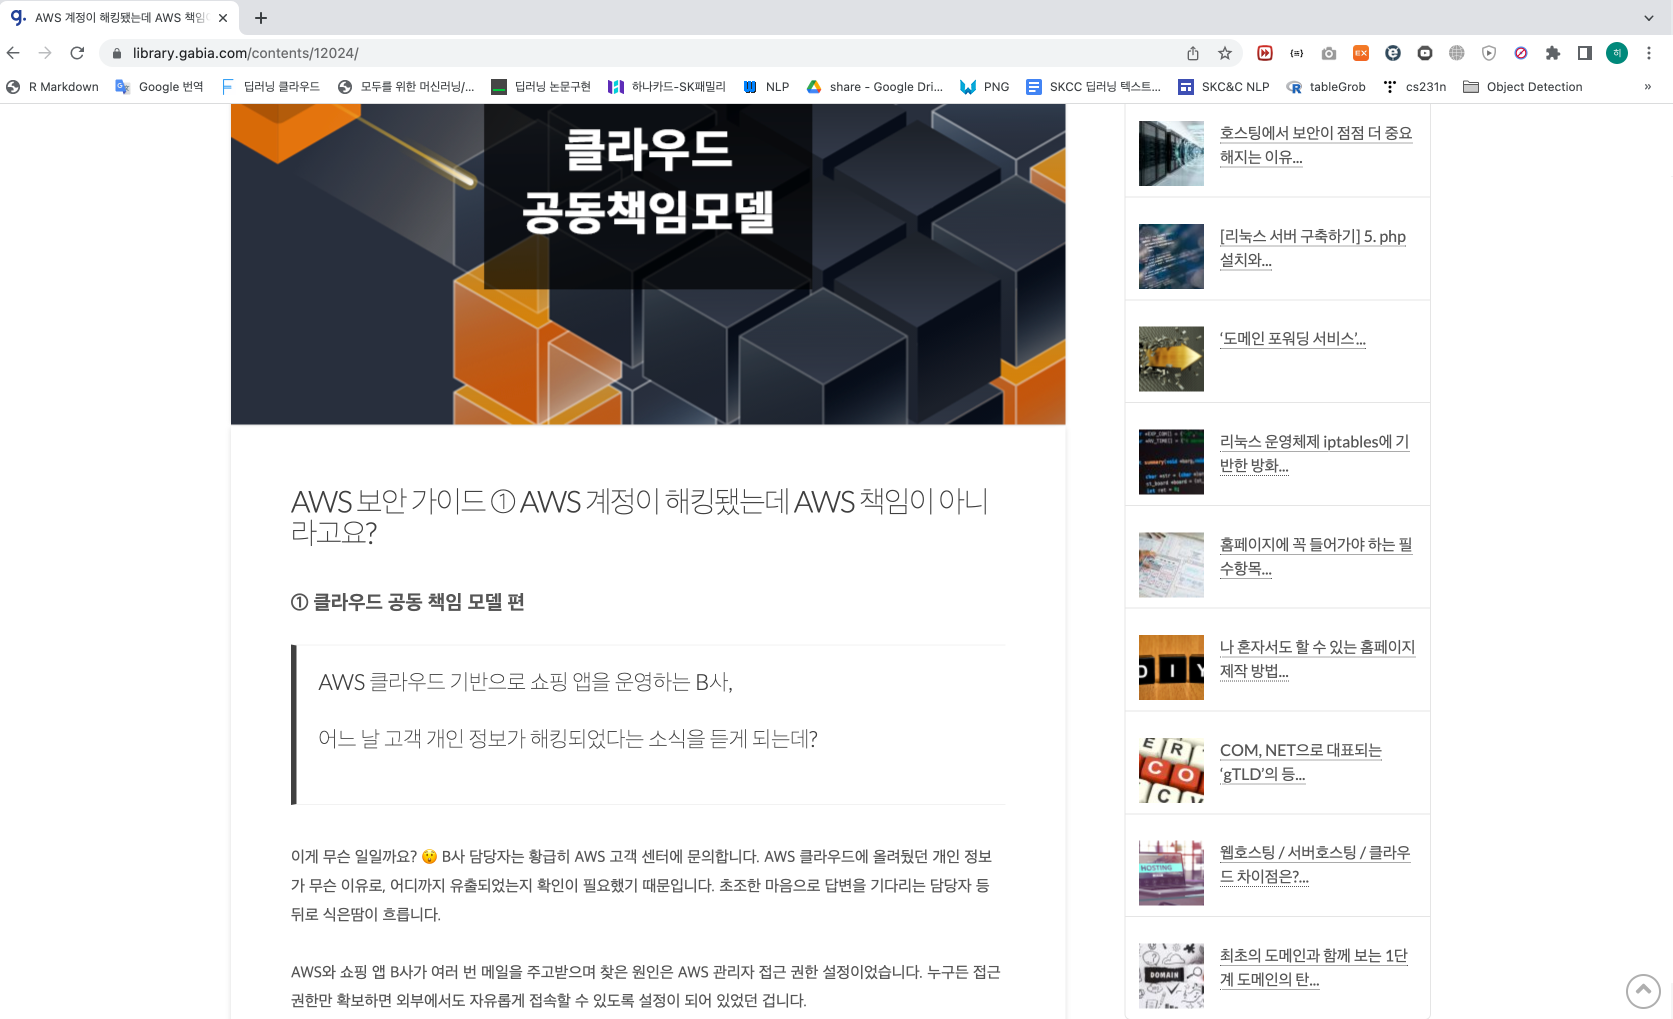Click the subheading ① 클라우드 공동 책임 모델 편
1673x1019 pixels.
pyautogui.click(x=407, y=602)
